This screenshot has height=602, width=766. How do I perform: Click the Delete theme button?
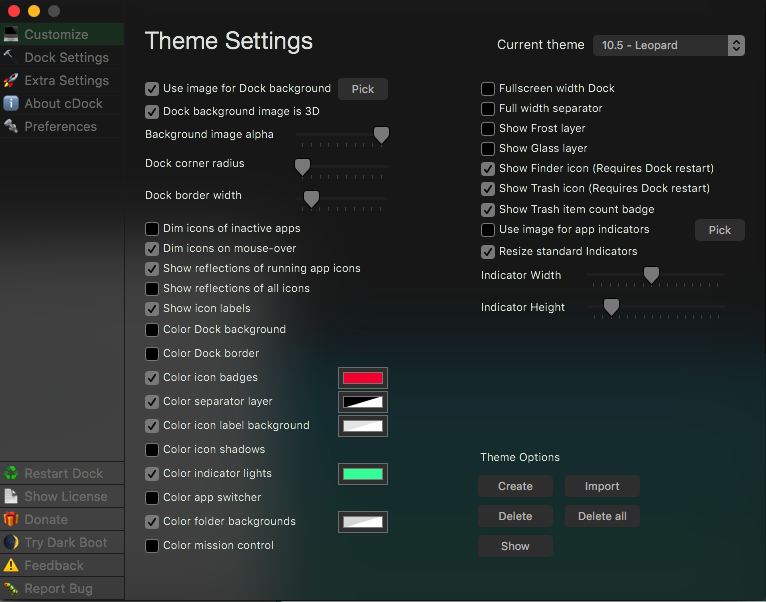(515, 516)
